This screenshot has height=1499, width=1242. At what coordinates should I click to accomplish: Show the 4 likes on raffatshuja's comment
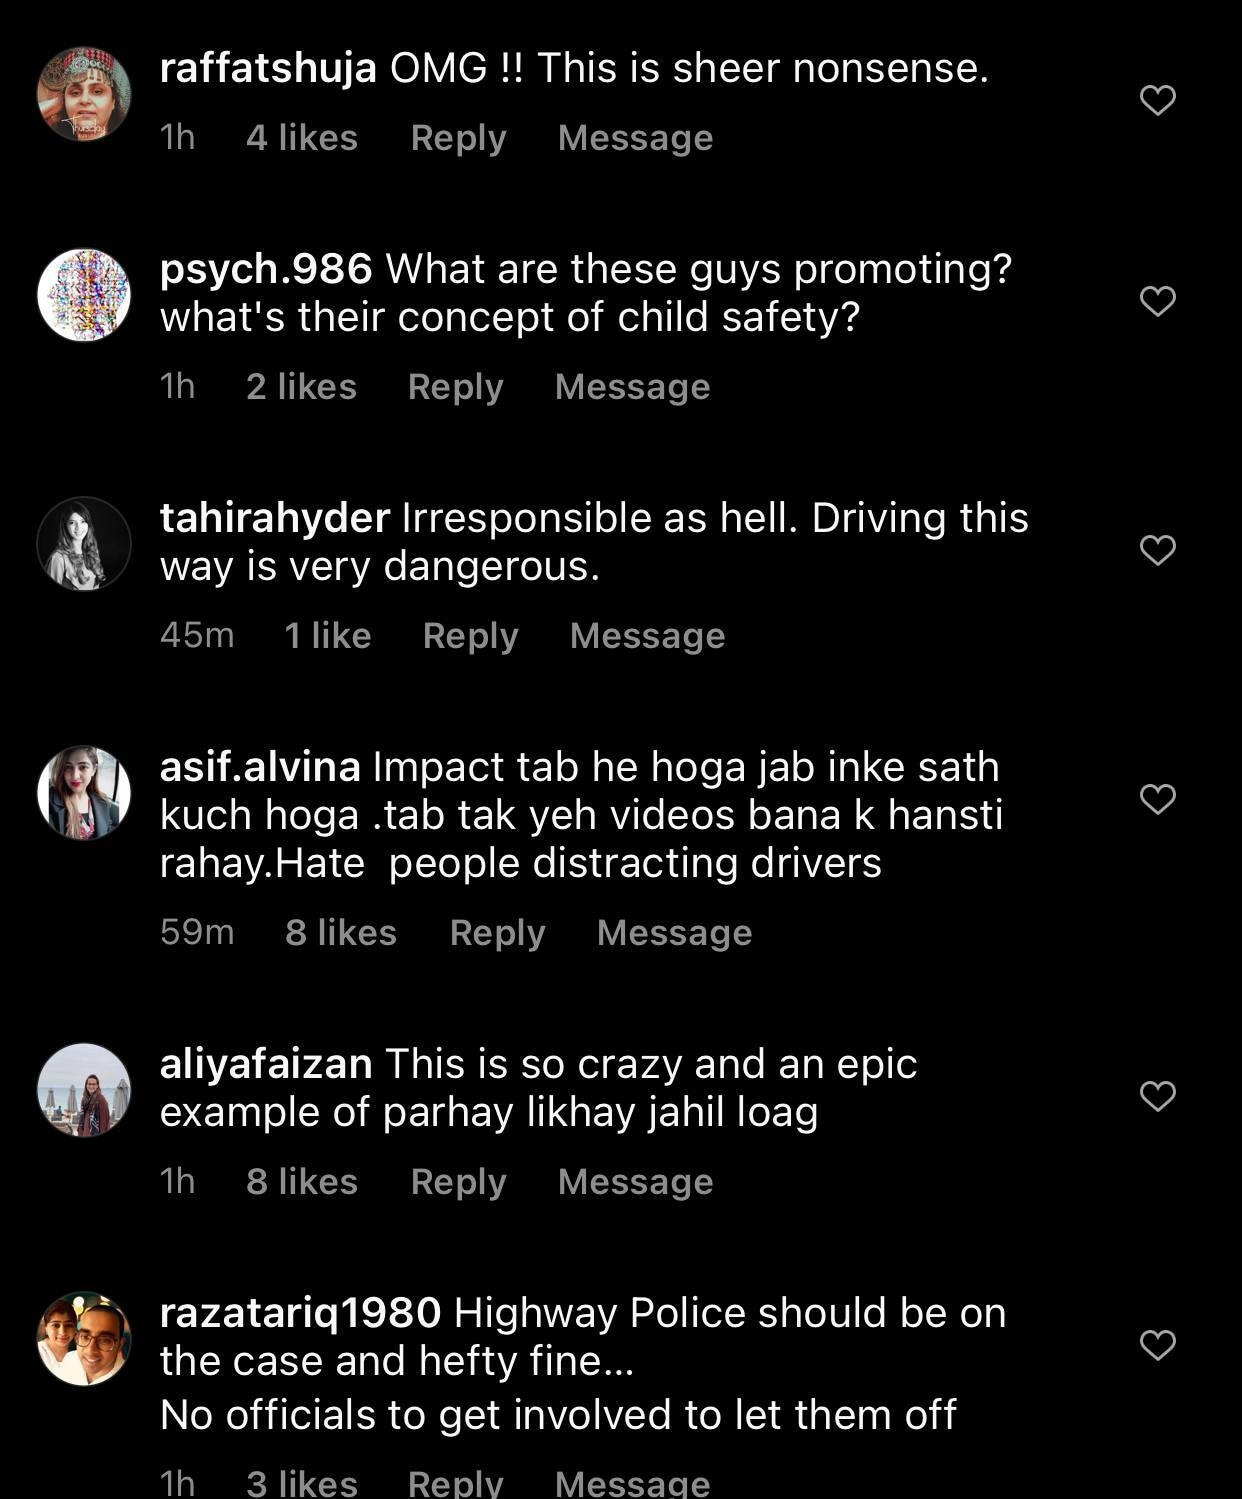(302, 138)
